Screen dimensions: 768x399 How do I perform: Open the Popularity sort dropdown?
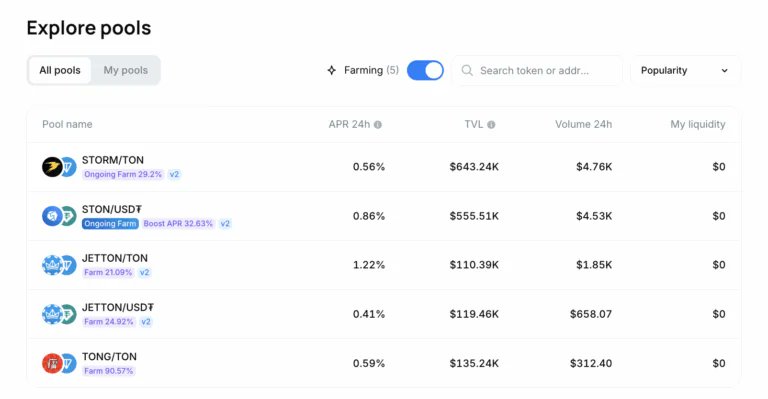click(685, 70)
